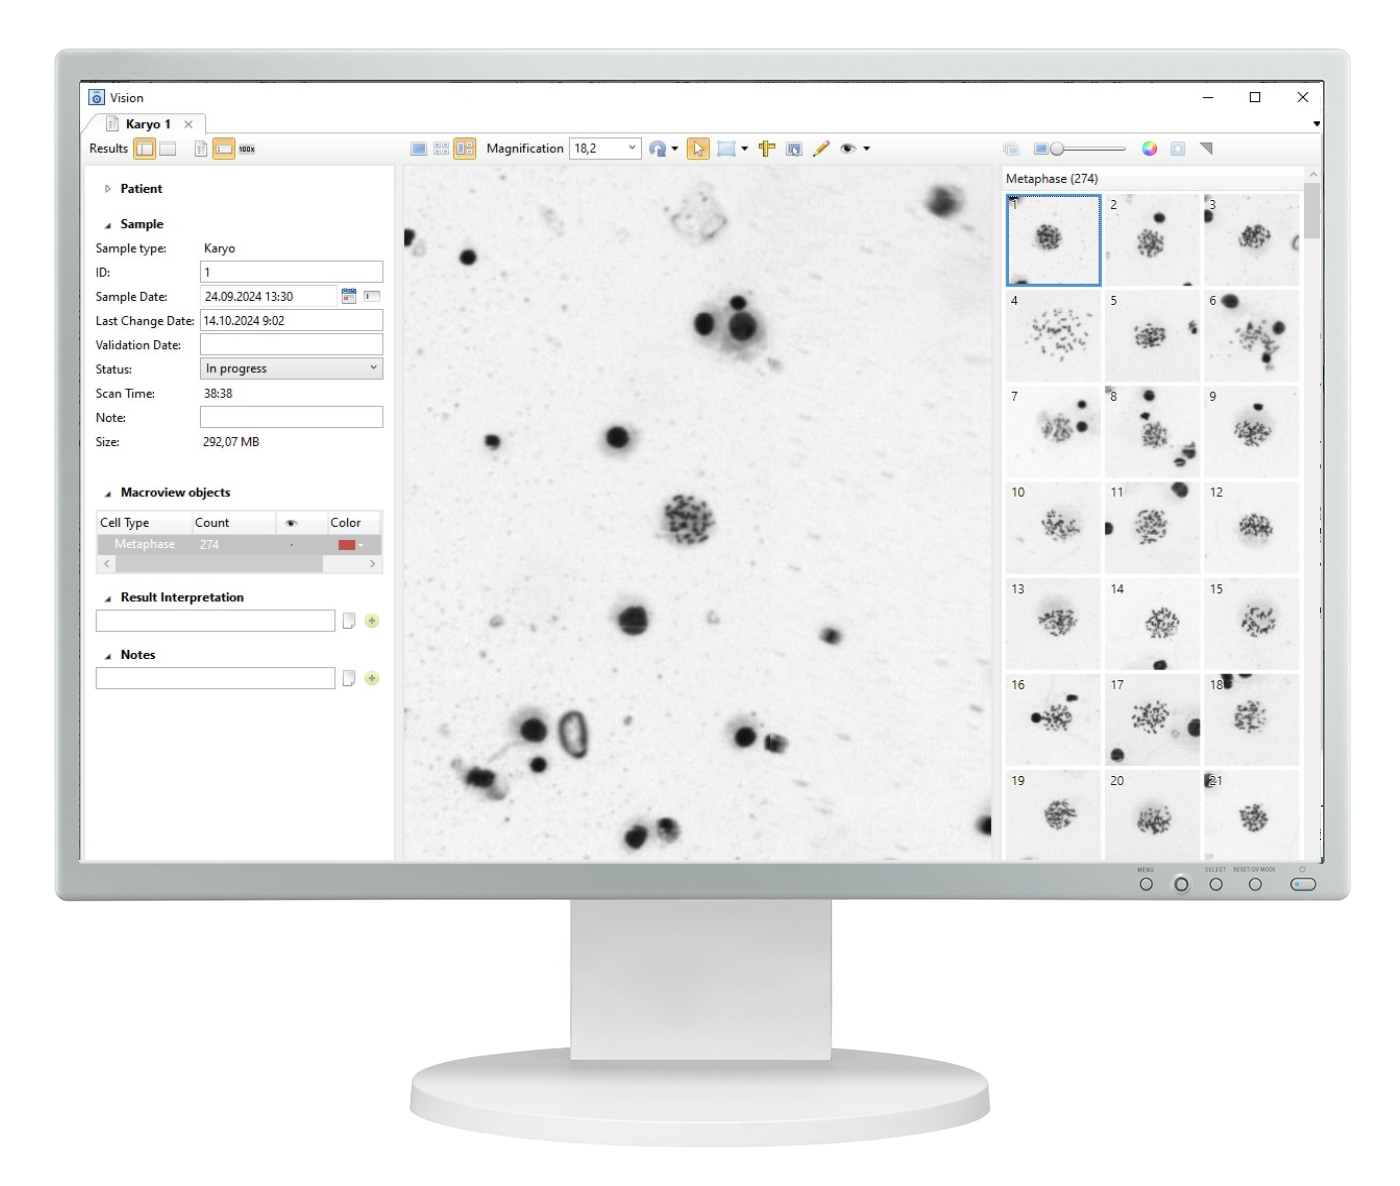The width and height of the screenshot is (1400, 1186).
Task: Toggle the left results panel layout button
Action: click(x=145, y=149)
